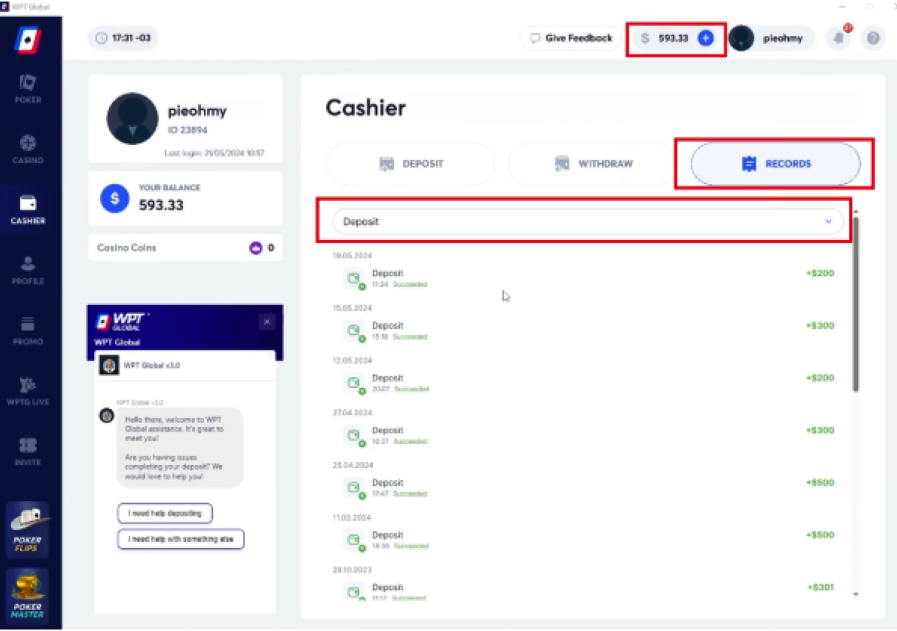
Task: Open the Records tab
Action: pyautogui.click(x=775, y=164)
